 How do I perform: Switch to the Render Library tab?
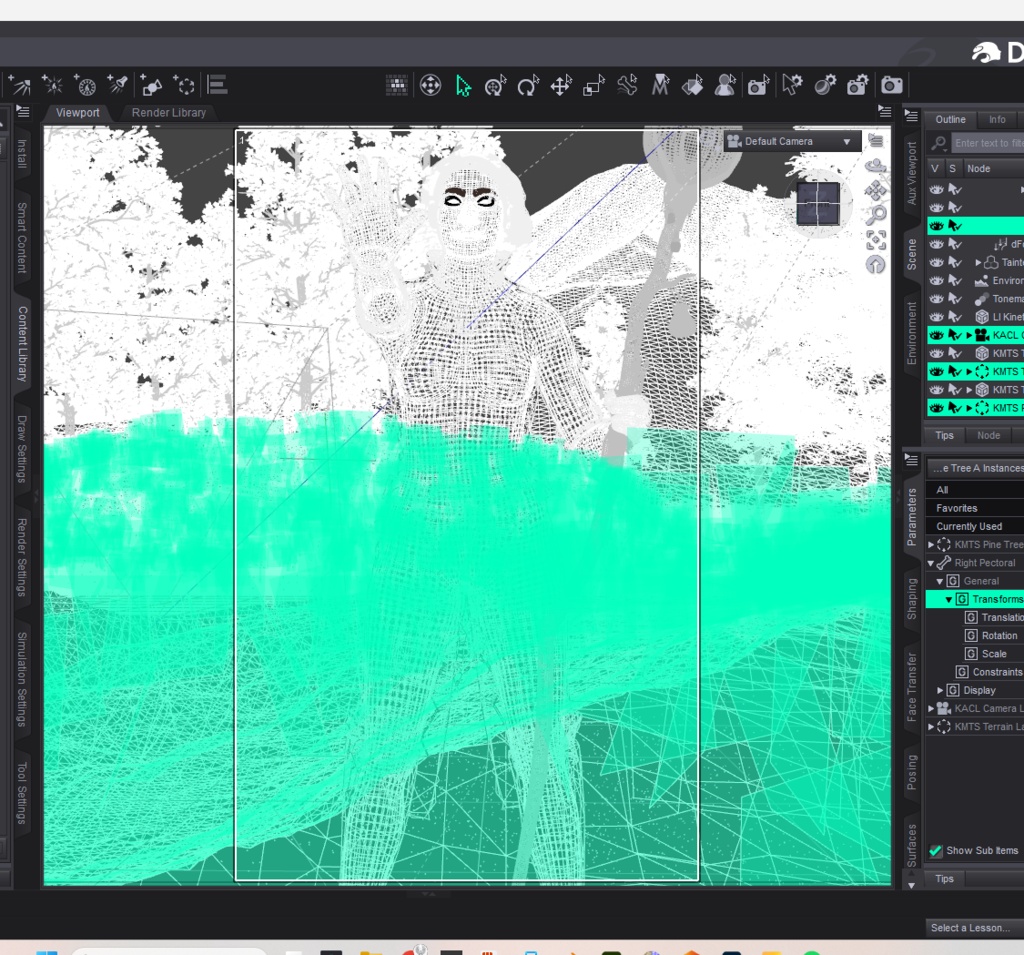coord(168,112)
